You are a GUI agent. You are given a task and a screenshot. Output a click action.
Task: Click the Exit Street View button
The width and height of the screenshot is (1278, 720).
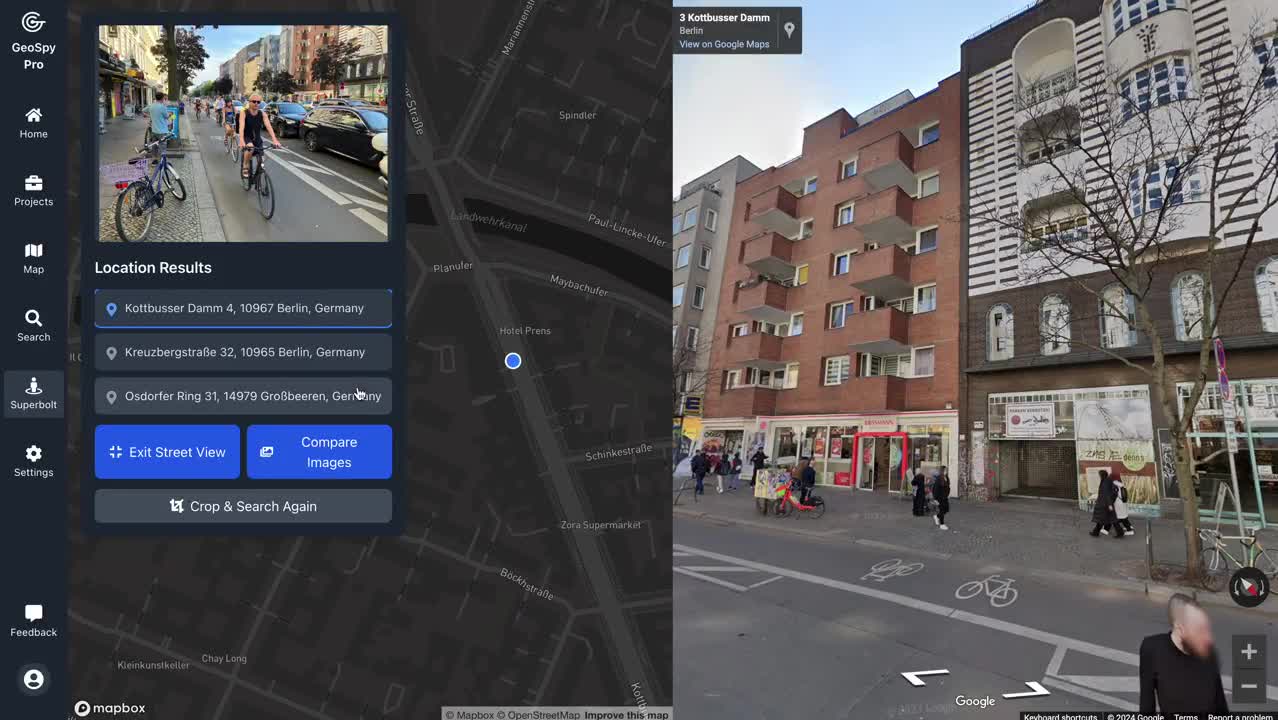(x=167, y=452)
